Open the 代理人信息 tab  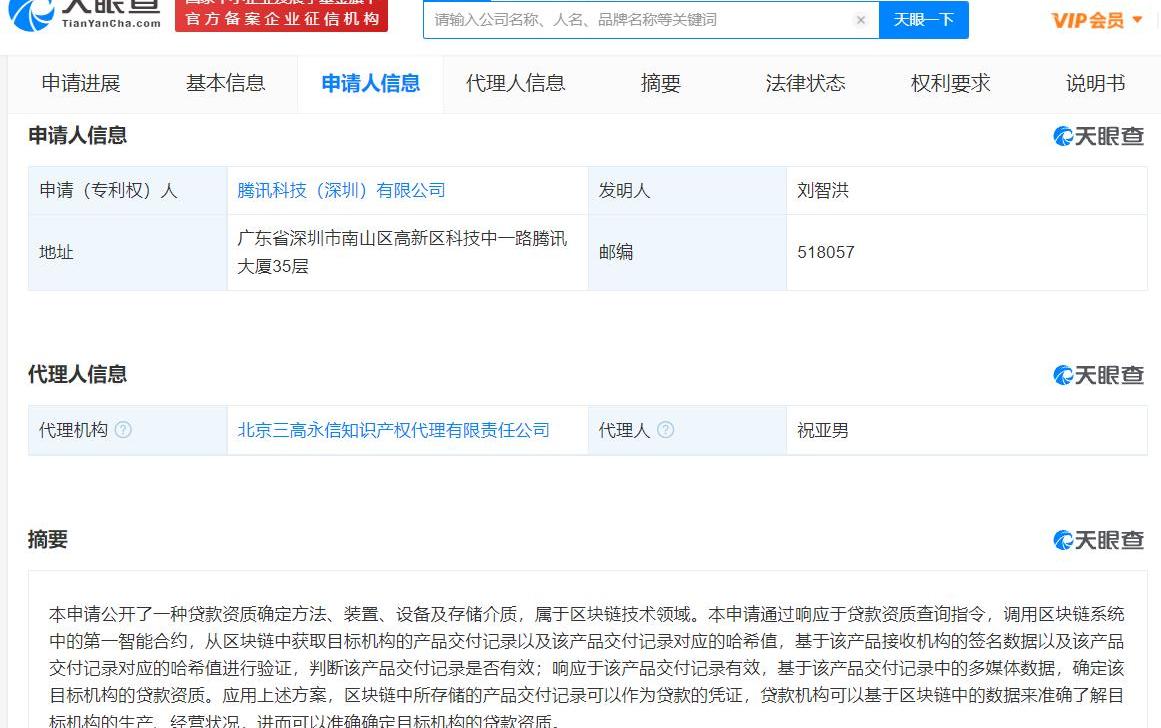[515, 84]
